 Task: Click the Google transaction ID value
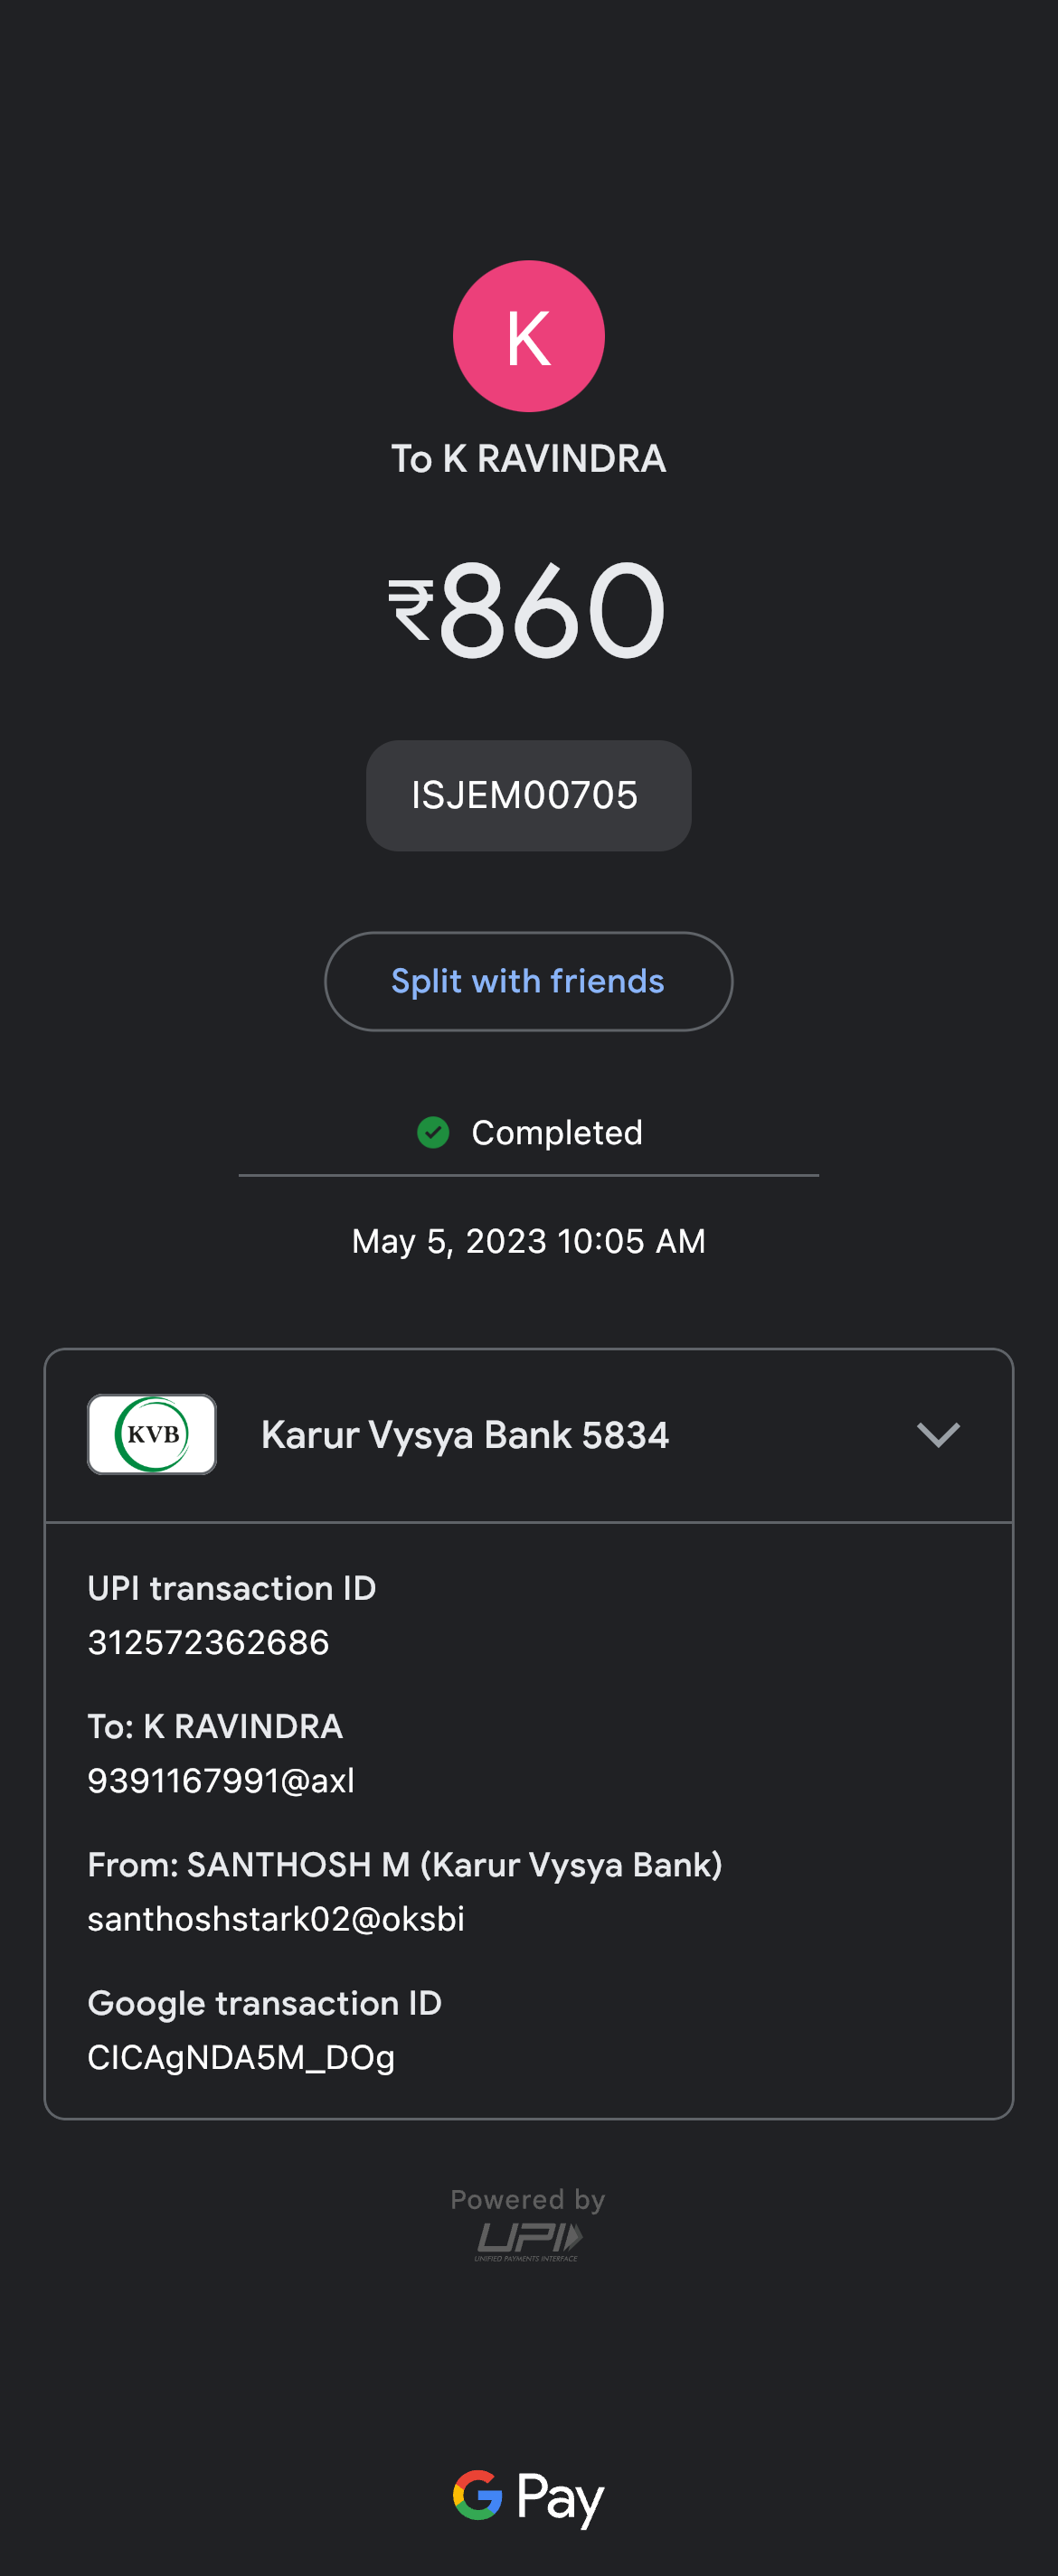241,2057
